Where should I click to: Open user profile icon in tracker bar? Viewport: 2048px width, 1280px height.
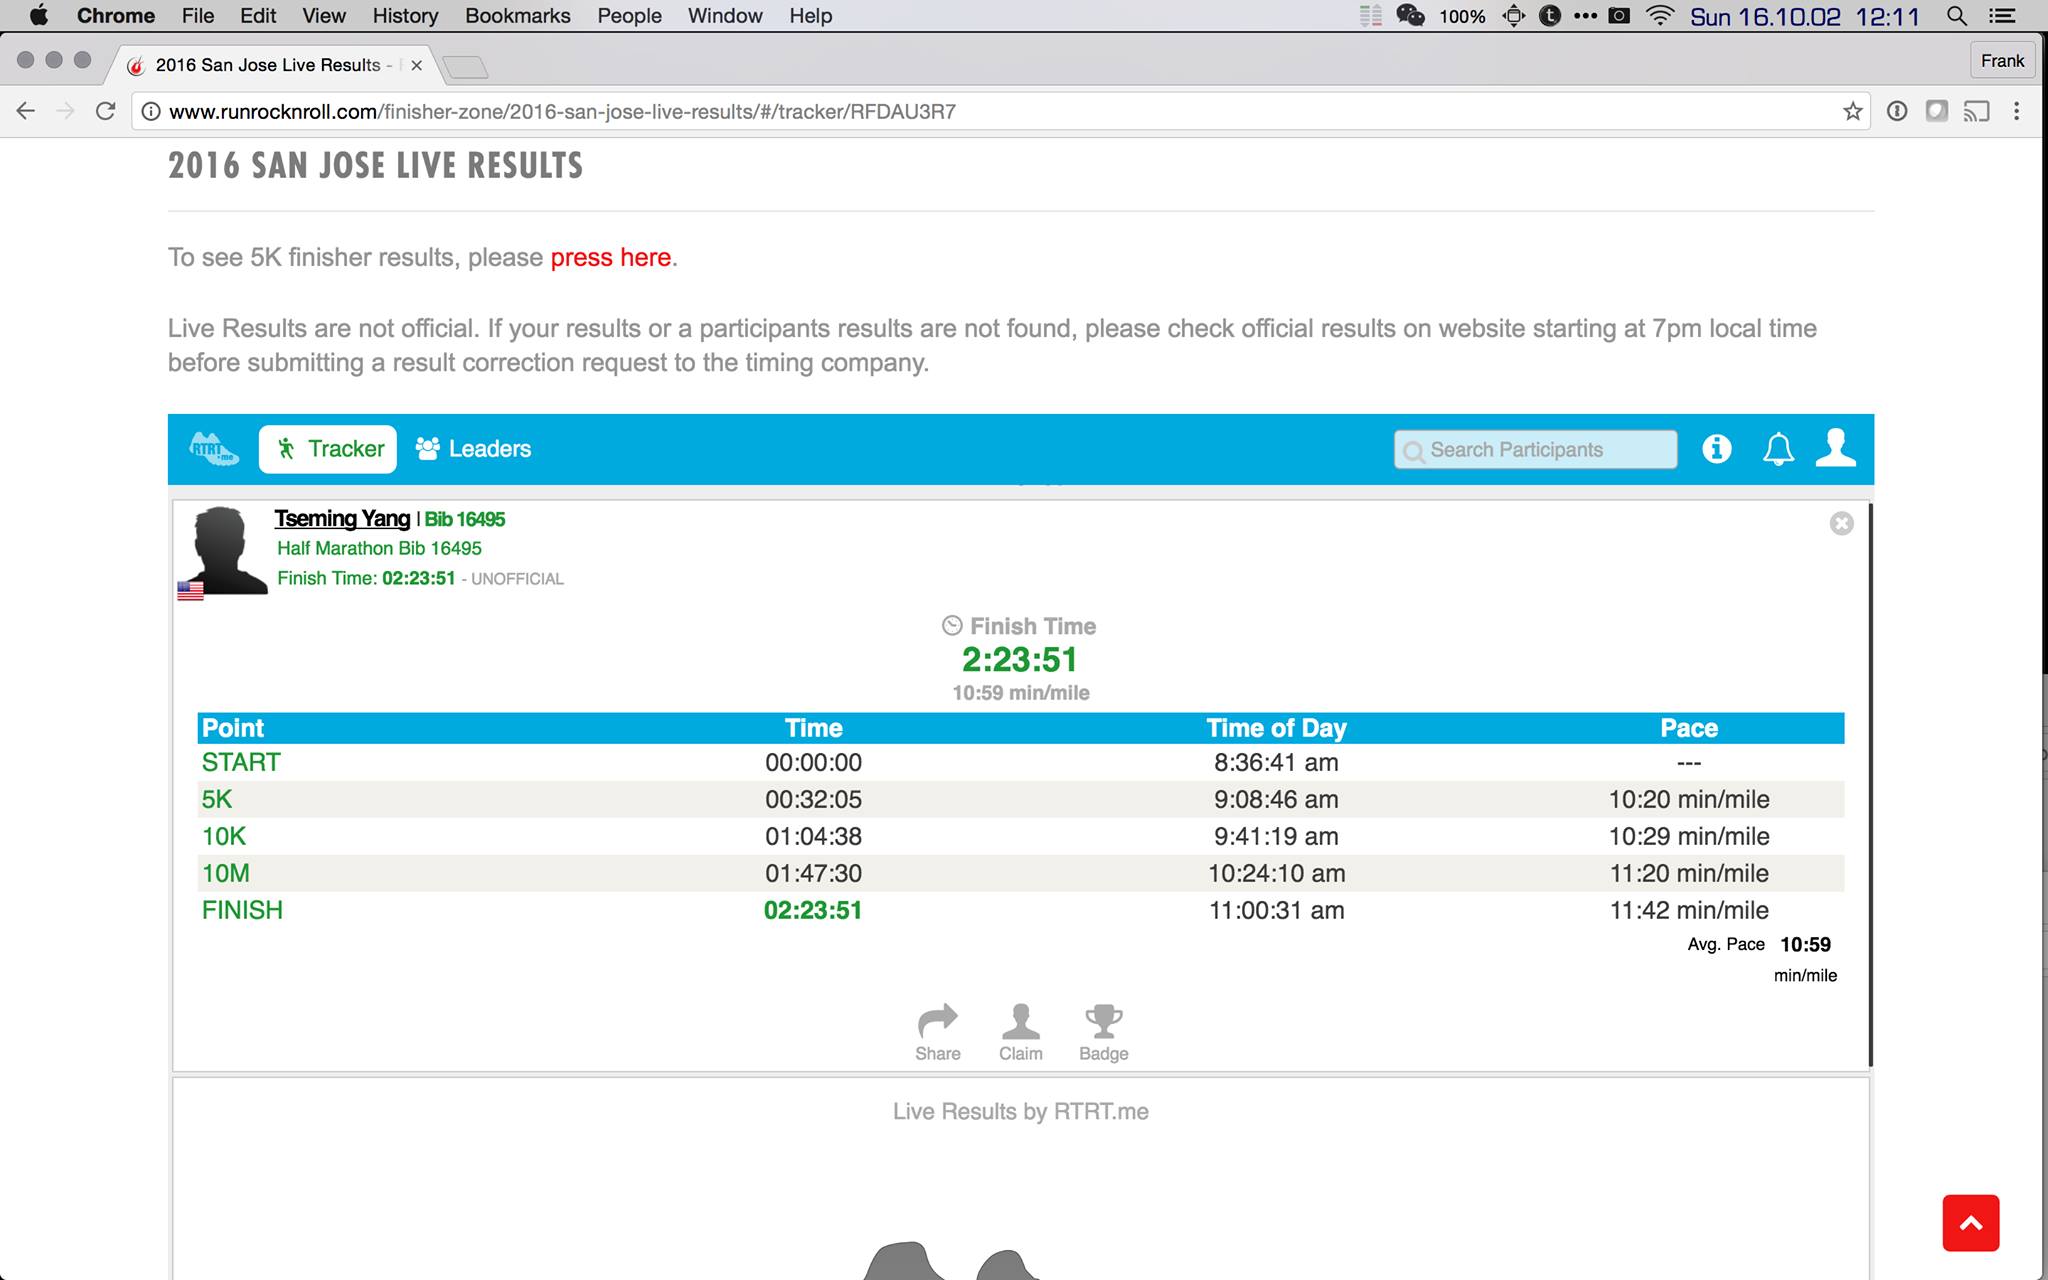[1835, 448]
